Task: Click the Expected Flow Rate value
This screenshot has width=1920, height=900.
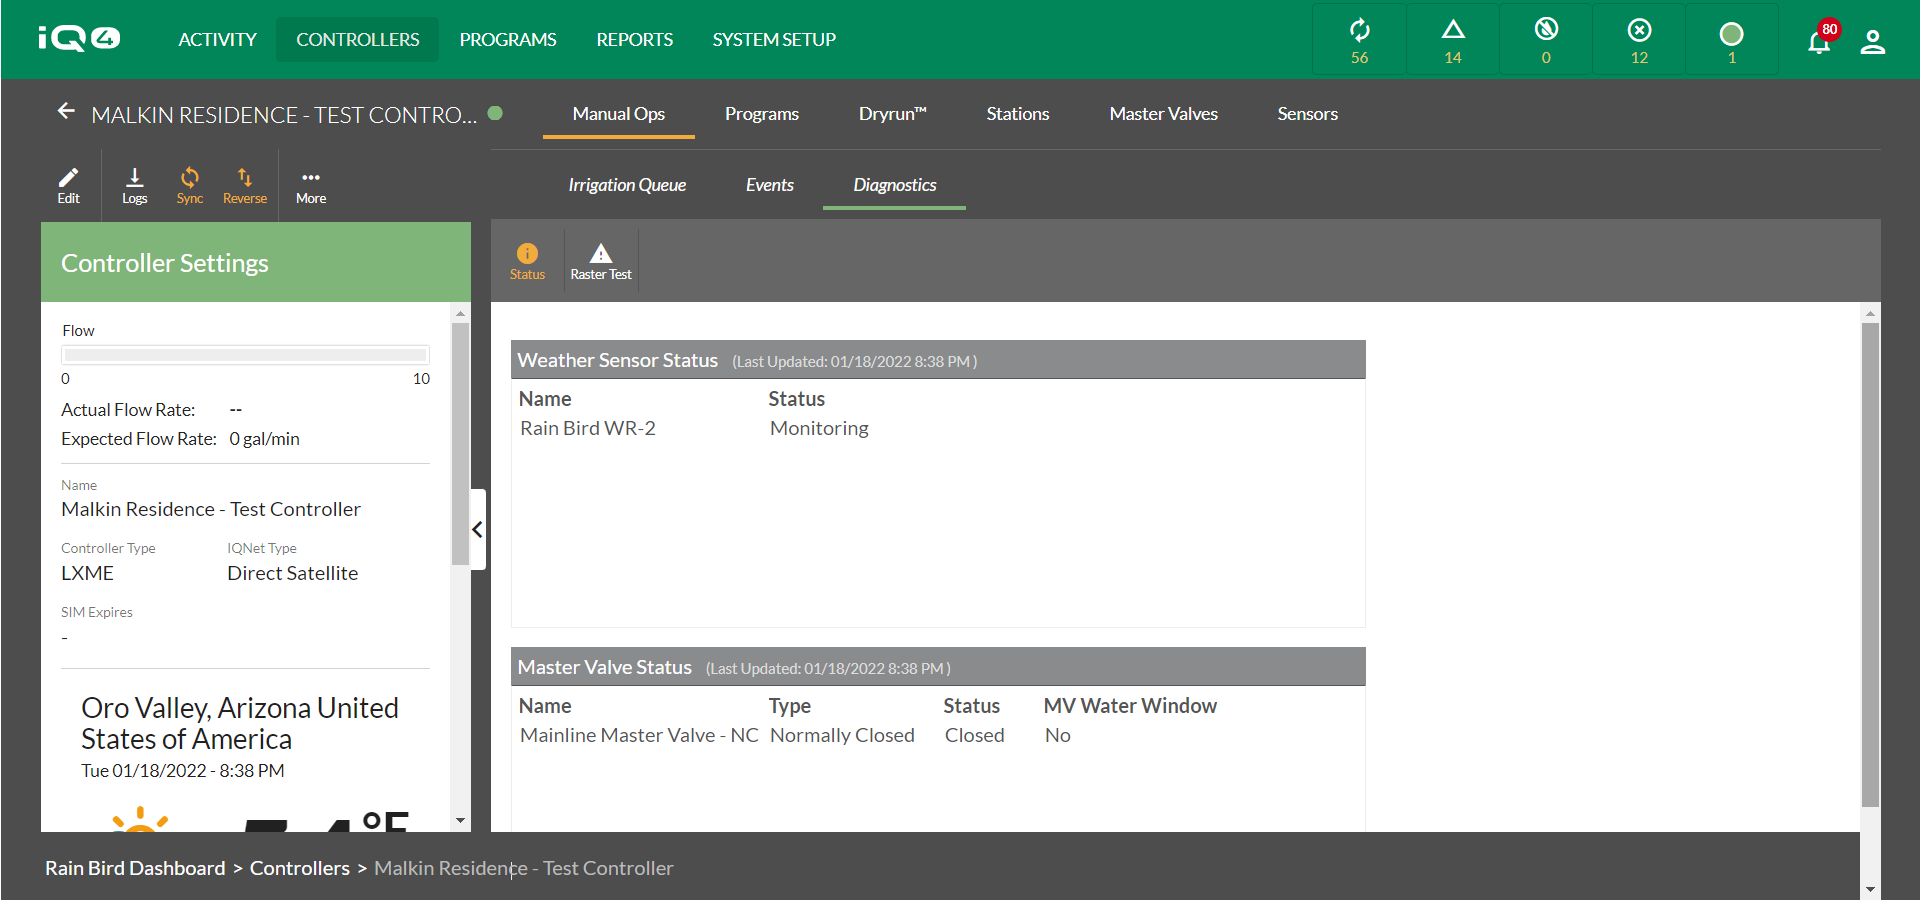Action: [264, 439]
